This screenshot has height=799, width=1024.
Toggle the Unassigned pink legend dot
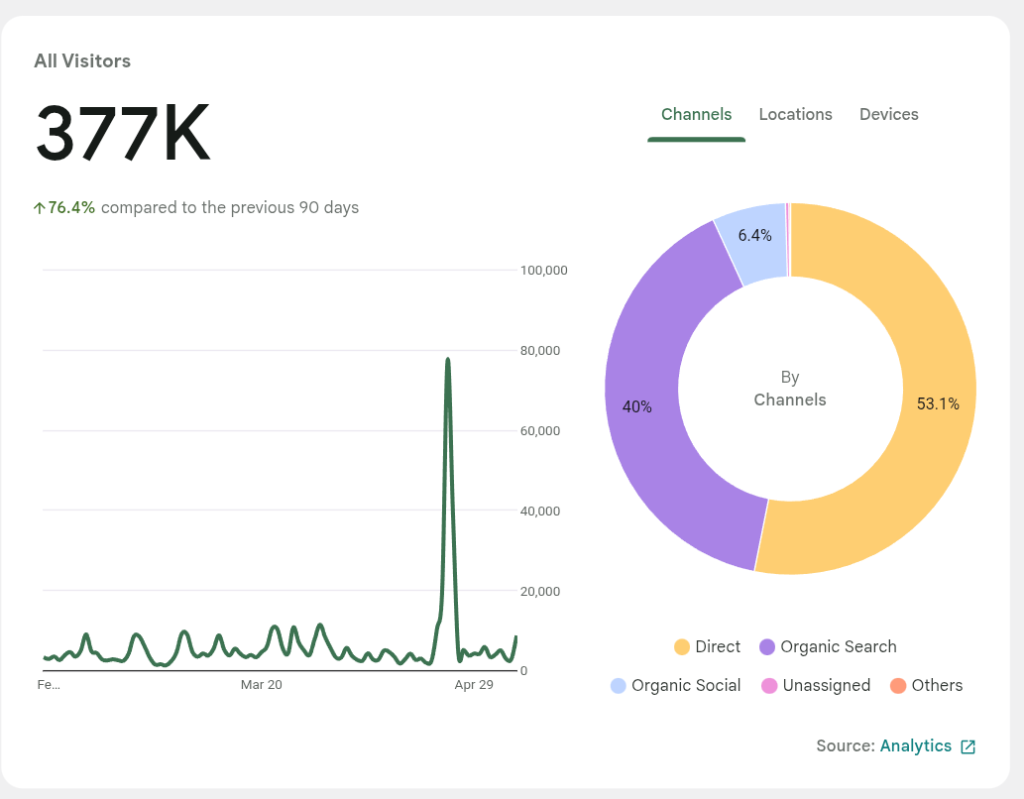[769, 685]
